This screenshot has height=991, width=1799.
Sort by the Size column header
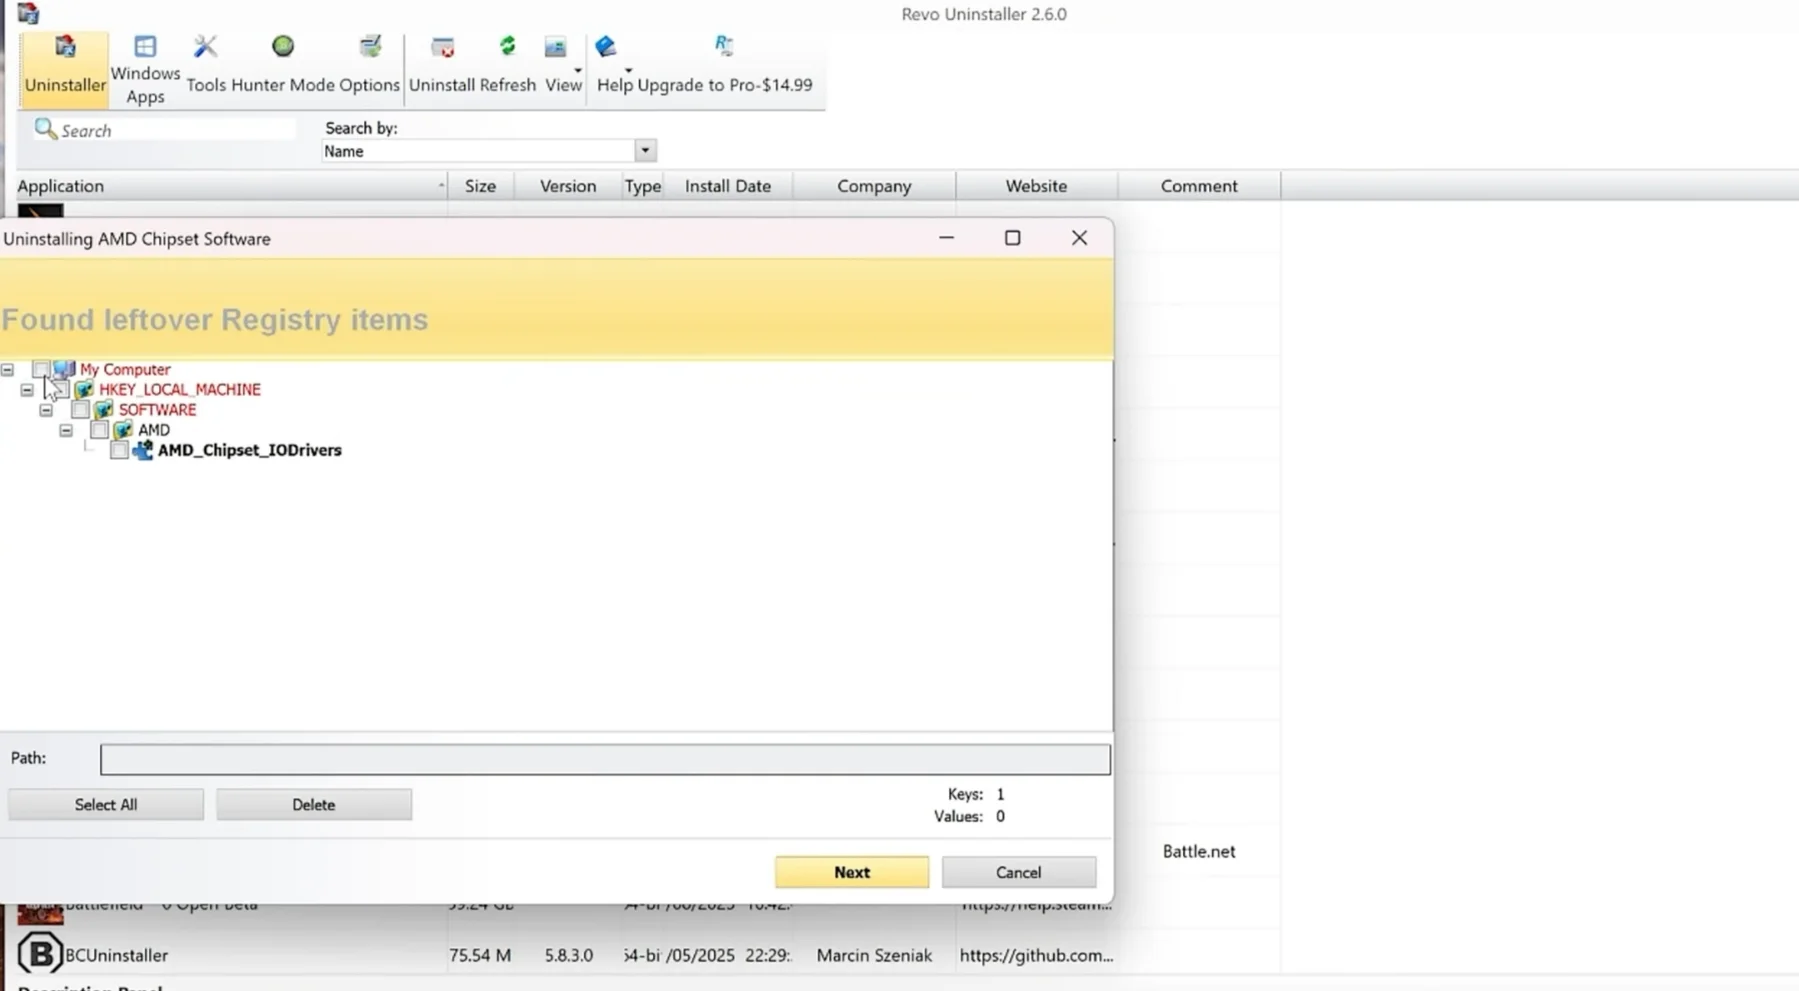[x=480, y=186]
